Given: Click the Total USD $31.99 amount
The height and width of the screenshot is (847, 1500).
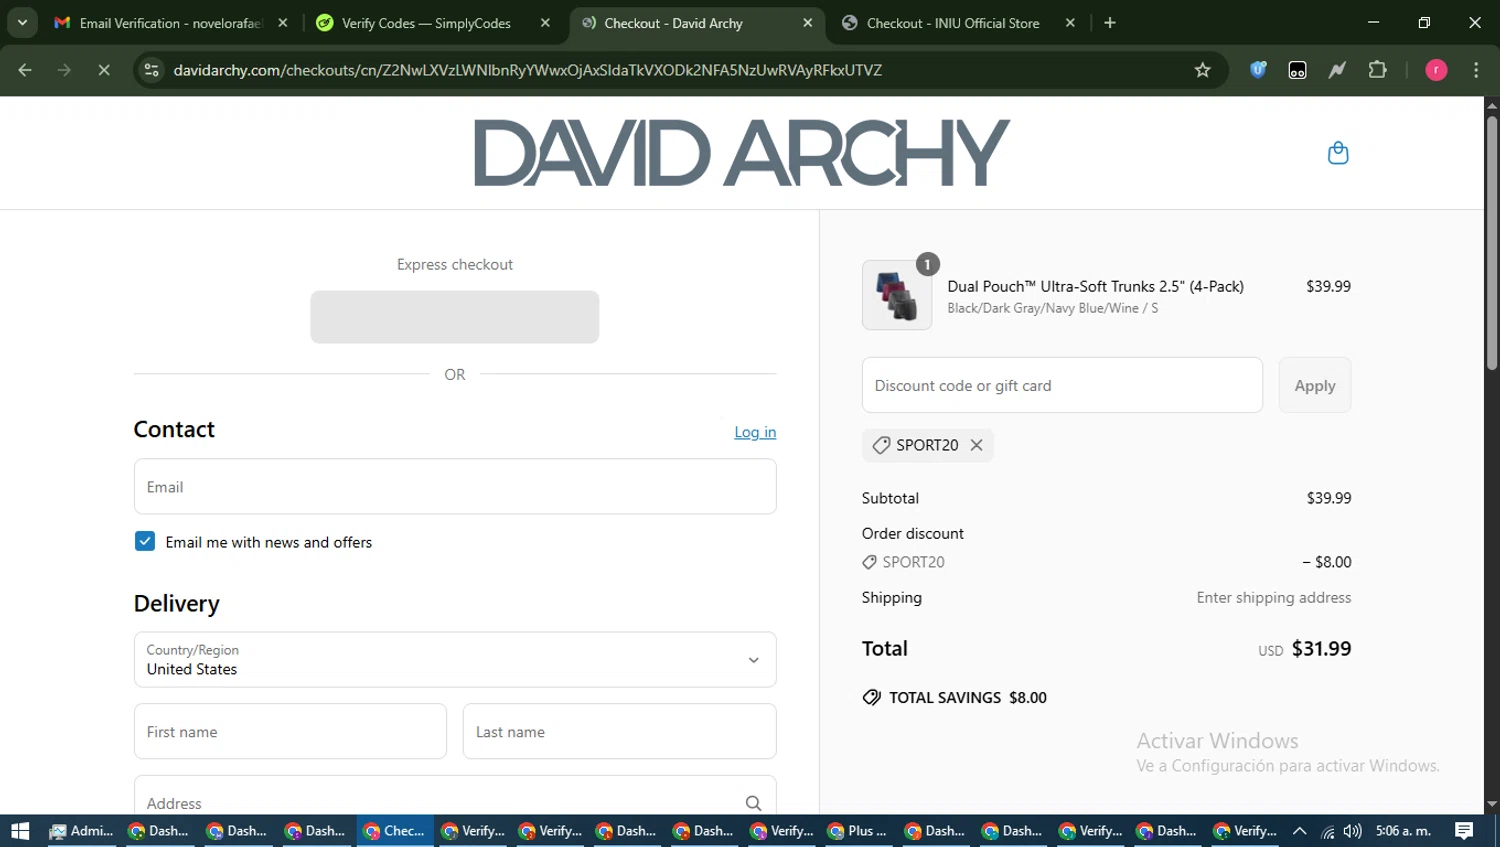Looking at the screenshot, I should pyautogui.click(x=1305, y=648).
